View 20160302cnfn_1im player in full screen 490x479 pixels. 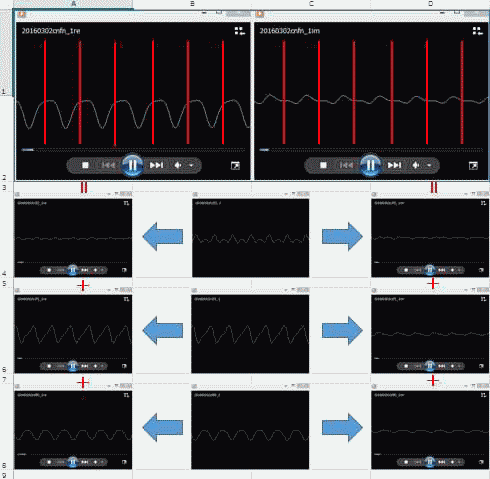click(473, 165)
